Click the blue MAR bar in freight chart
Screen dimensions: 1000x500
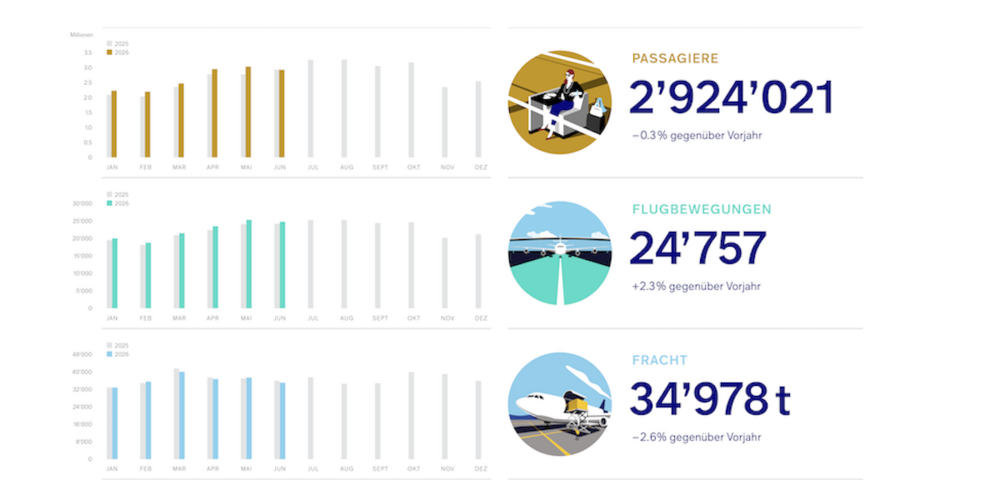pyautogui.click(x=182, y=415)
